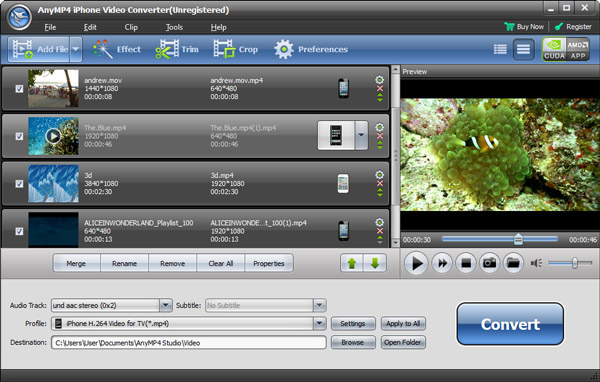Image resolution: width=600 pixels, height=382 pixels.
Task: Play The.Blue.mp4 from its thumbnail
Action: [x=53, y=136]
